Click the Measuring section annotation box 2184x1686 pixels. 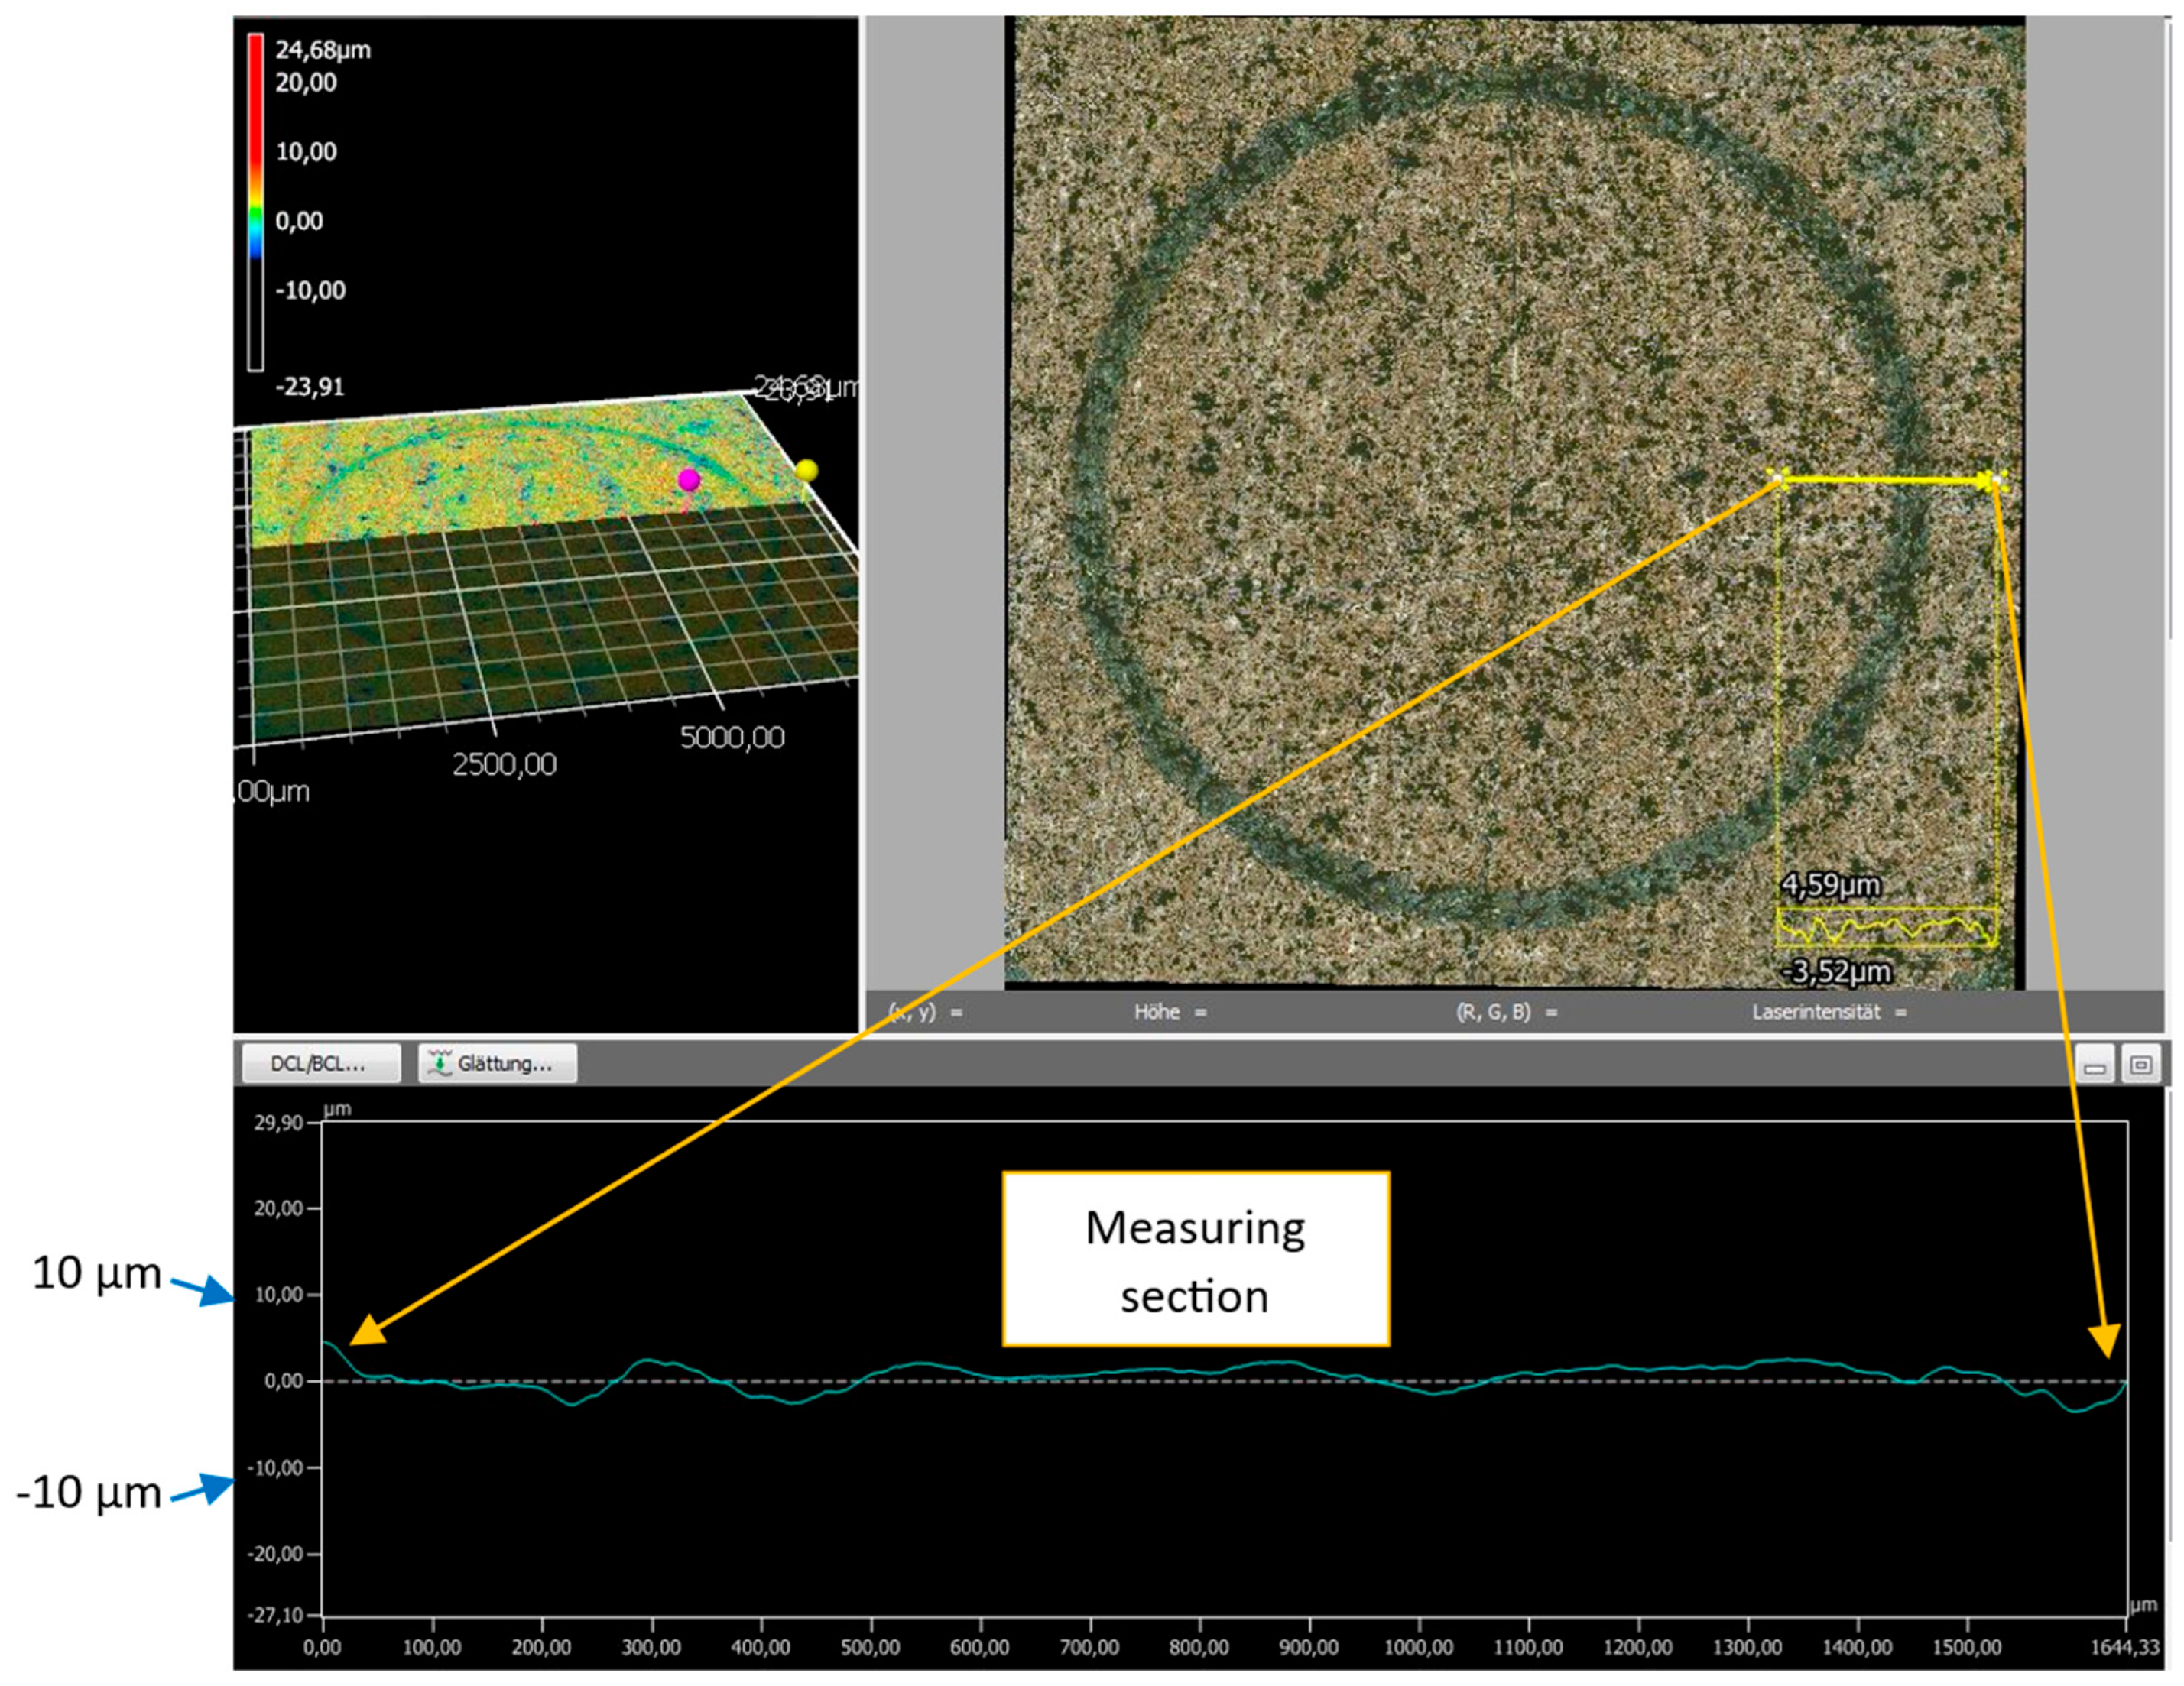coord(1195,1259)
